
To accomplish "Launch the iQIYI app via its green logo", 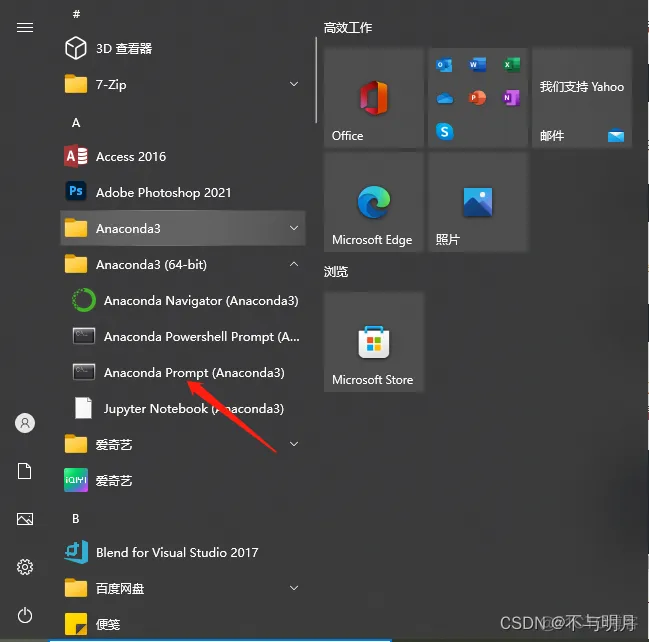I will tap(76, 480).
